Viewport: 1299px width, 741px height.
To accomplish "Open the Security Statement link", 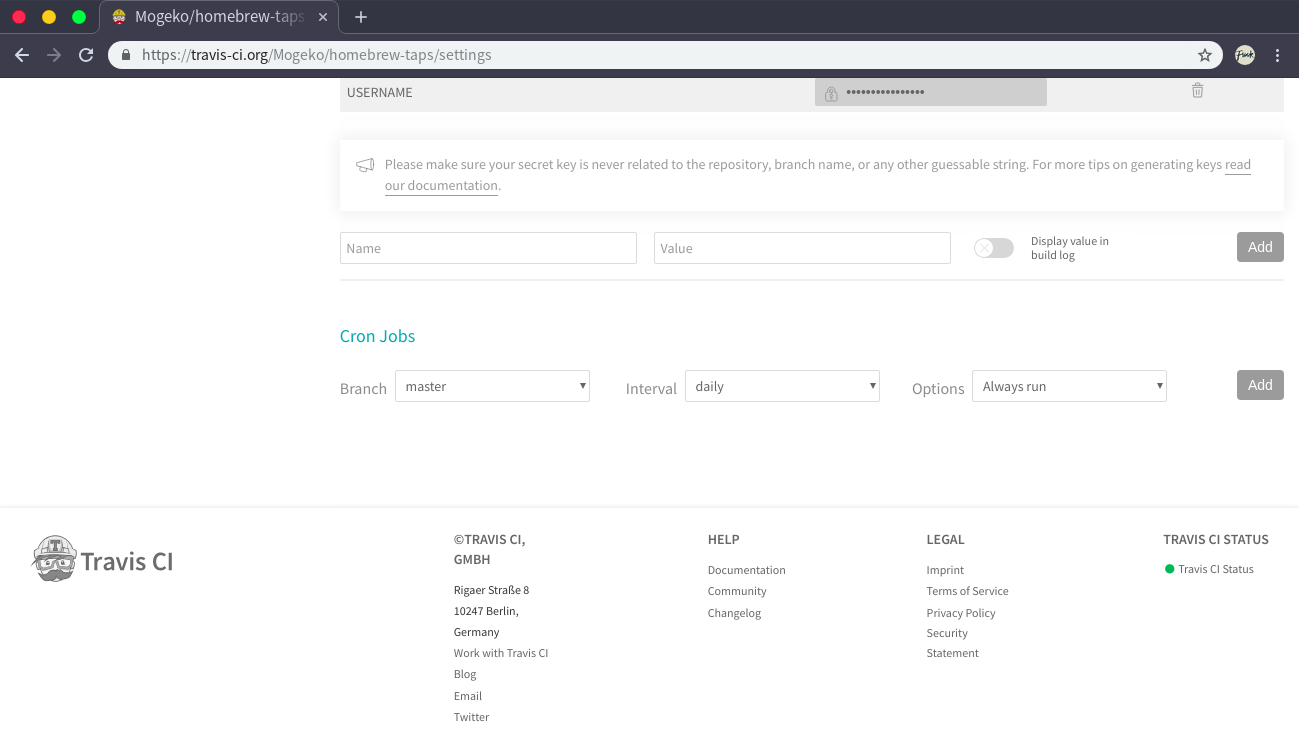I will tap(953, 643).
